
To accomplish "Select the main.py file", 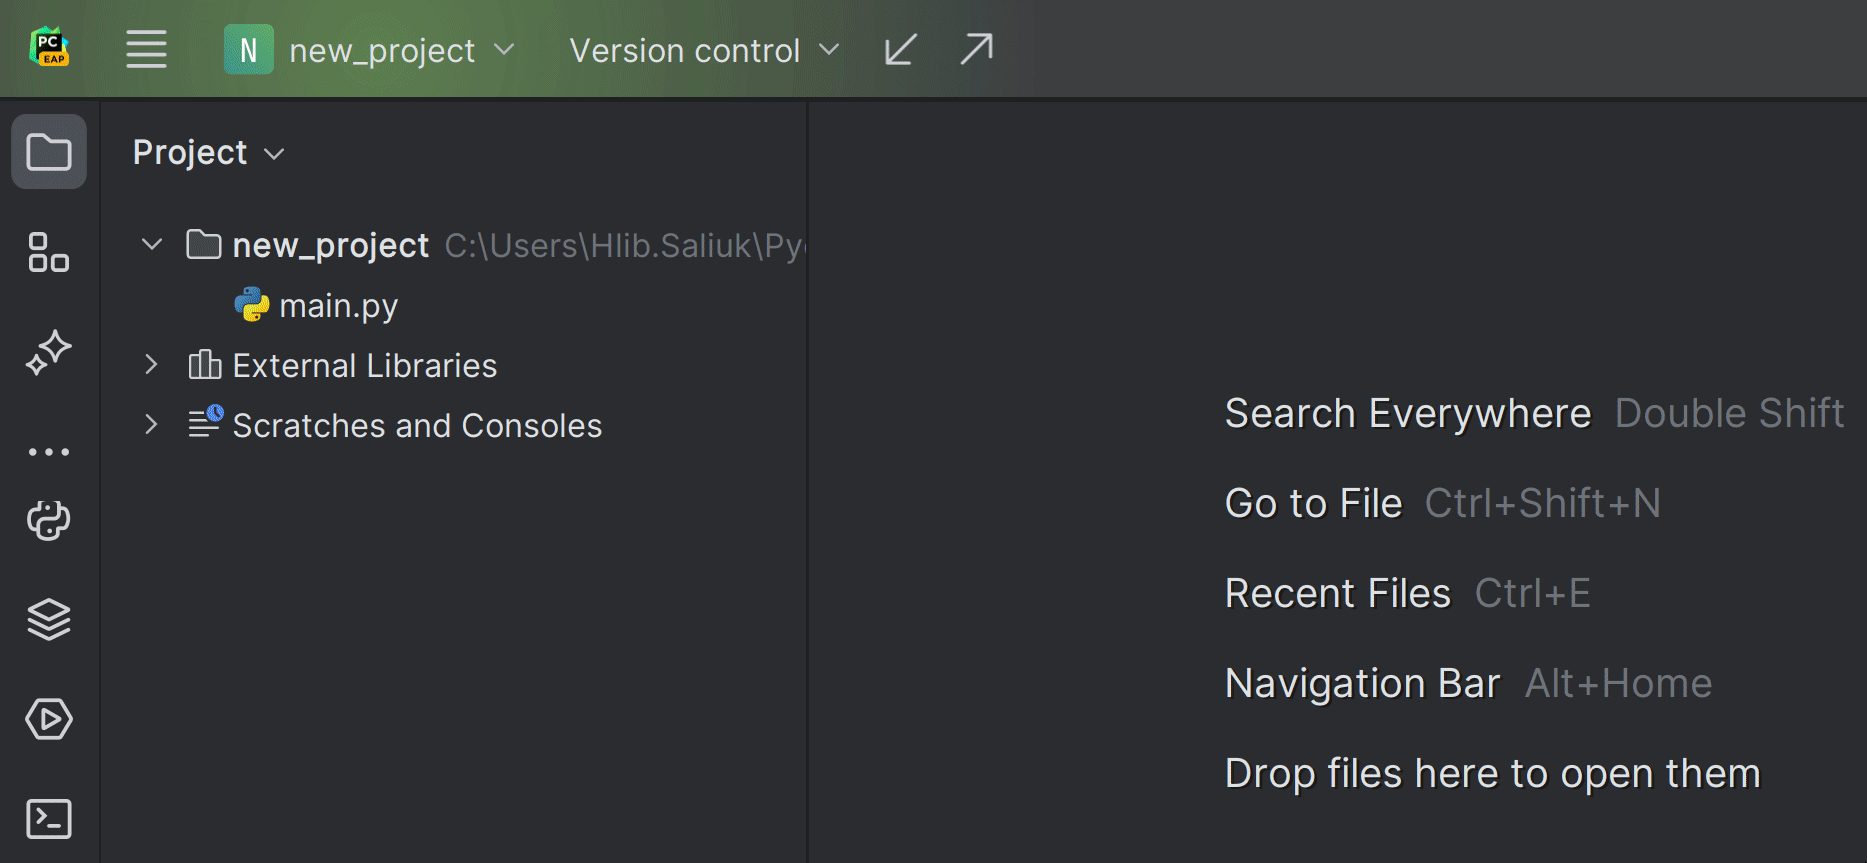I will coord(316,305).
